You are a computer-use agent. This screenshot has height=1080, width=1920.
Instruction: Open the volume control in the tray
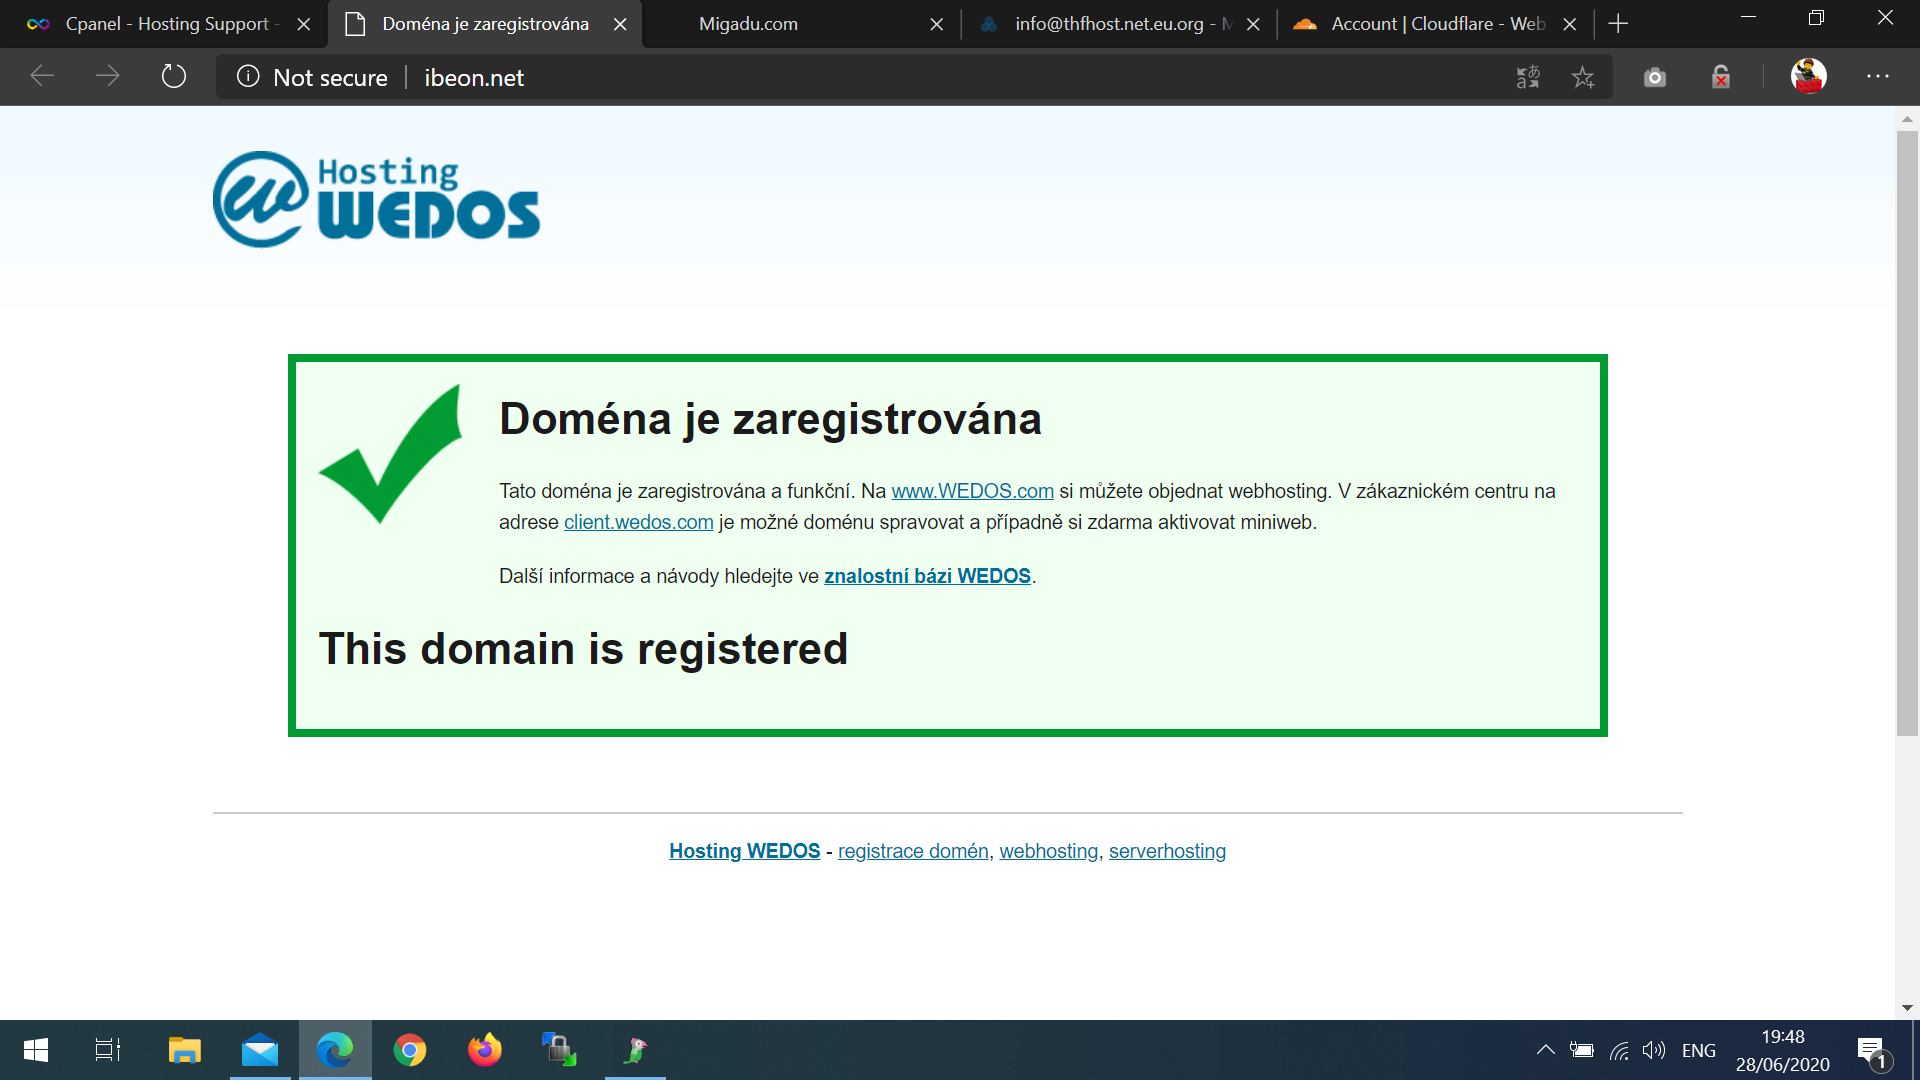1654,1050
